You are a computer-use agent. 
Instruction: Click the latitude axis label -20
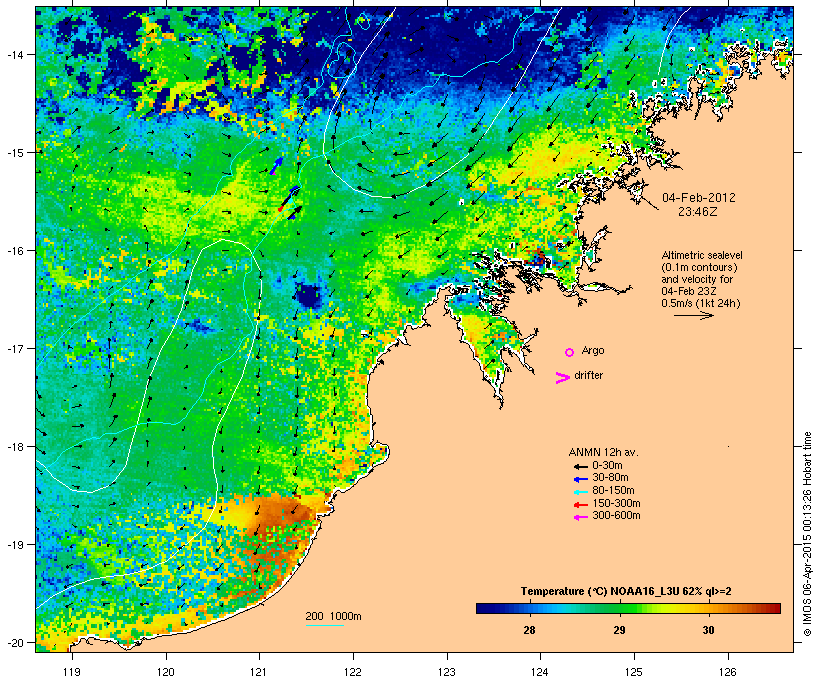pyautogui.click(x=15, y=642)
